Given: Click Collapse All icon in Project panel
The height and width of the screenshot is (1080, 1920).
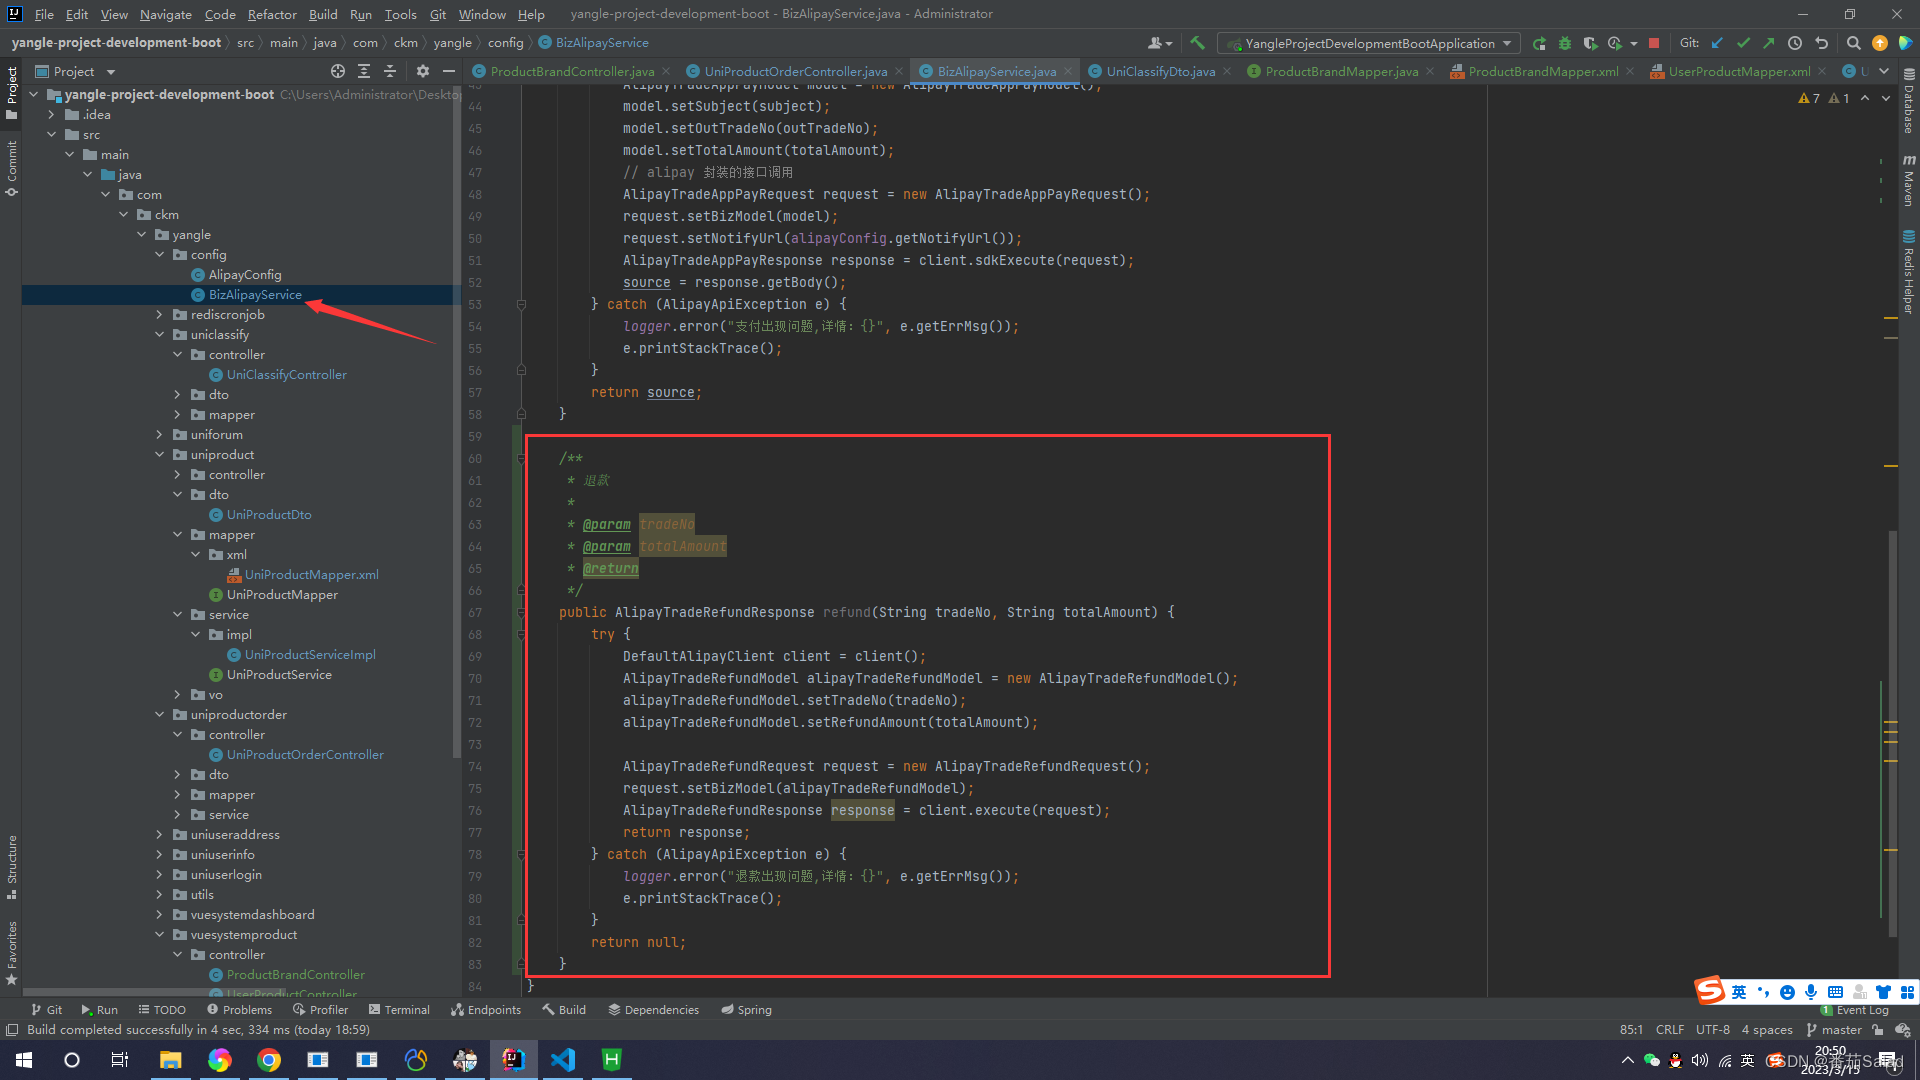Looking at the screenshot, I should click(x=390, y=71).
